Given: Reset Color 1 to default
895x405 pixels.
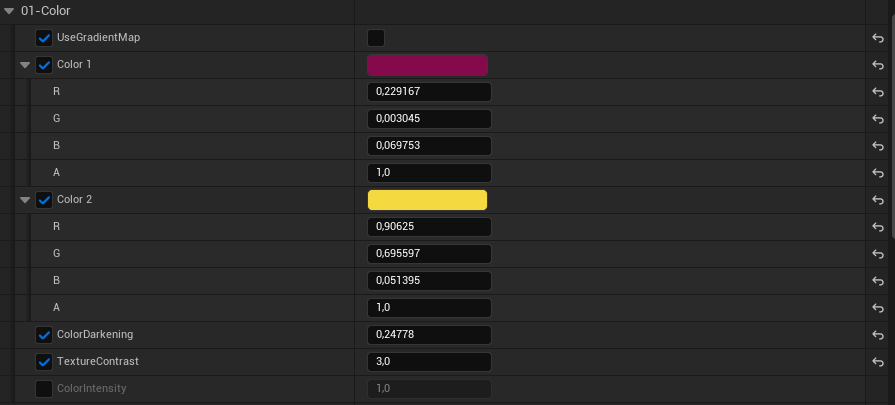Looking at the screenshot, I should pos(878,65).
